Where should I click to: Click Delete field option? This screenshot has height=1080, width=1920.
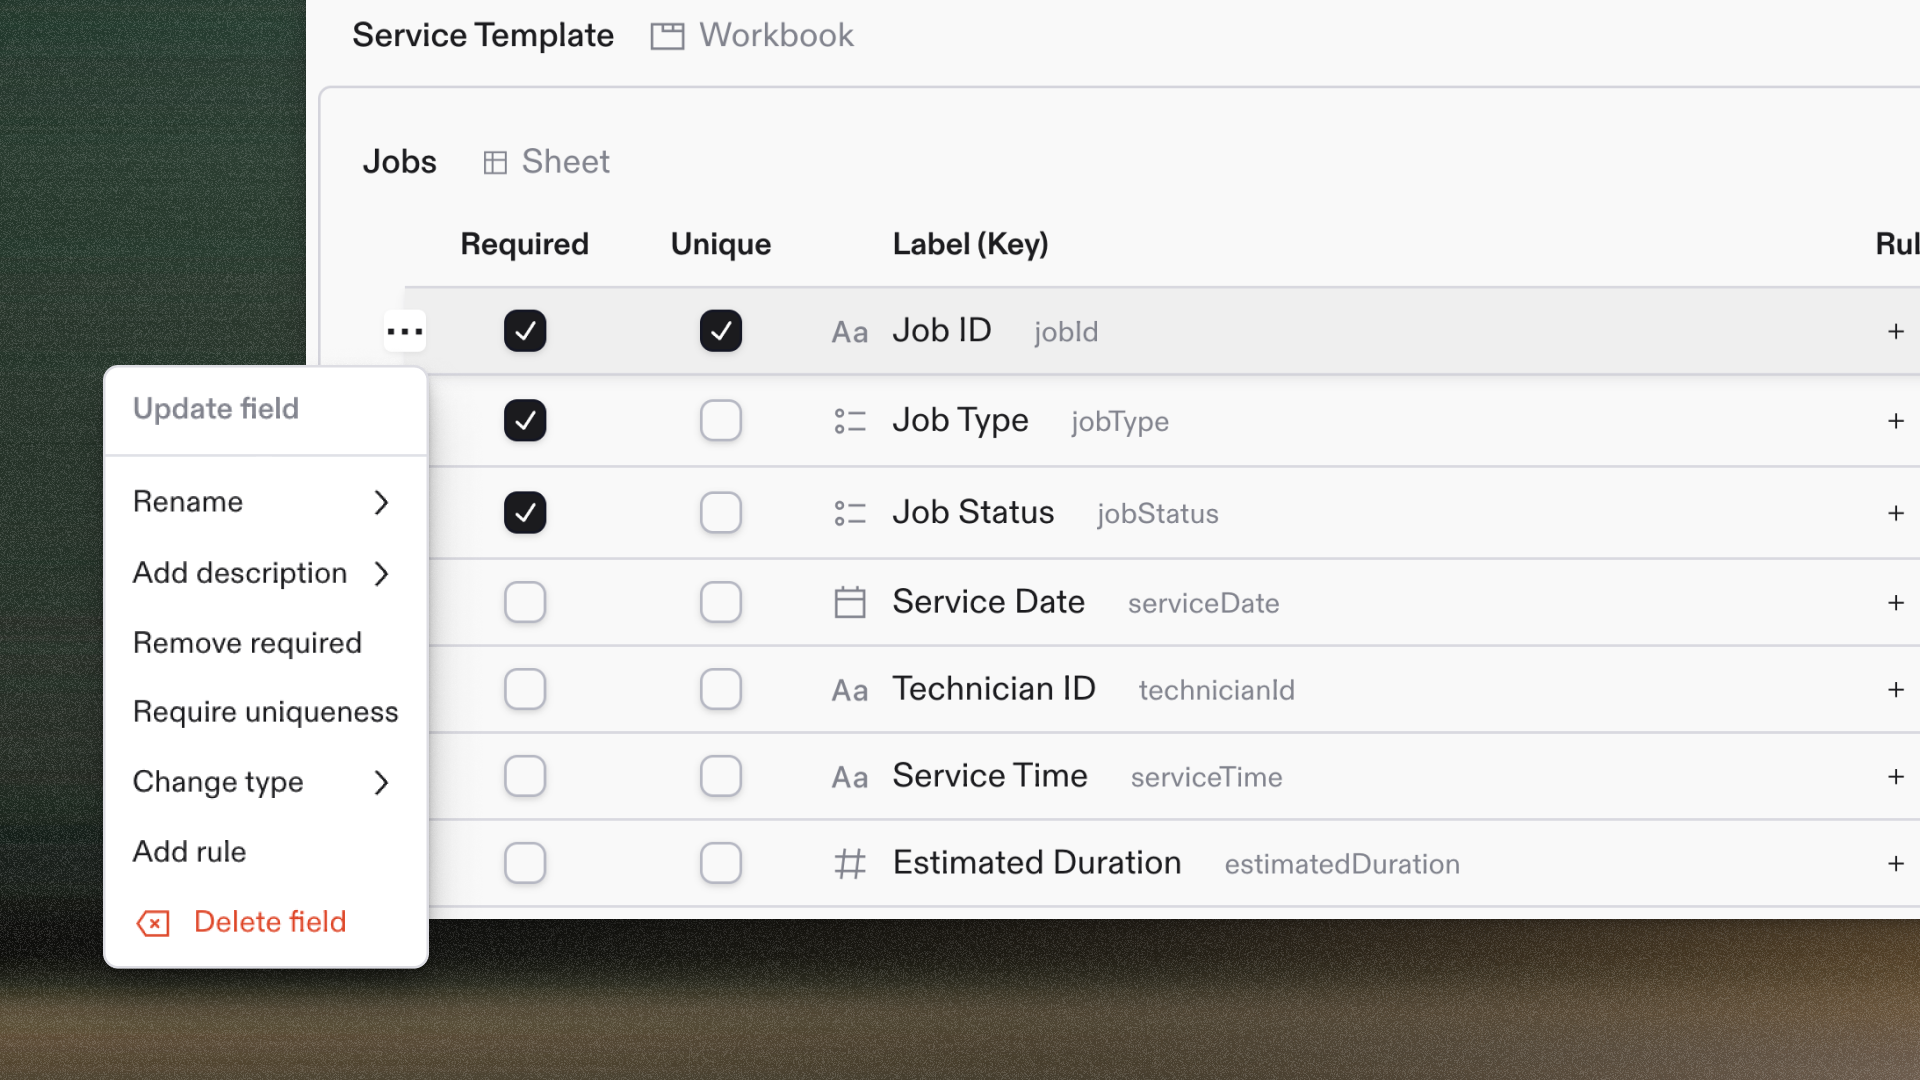tap(269, 922)
